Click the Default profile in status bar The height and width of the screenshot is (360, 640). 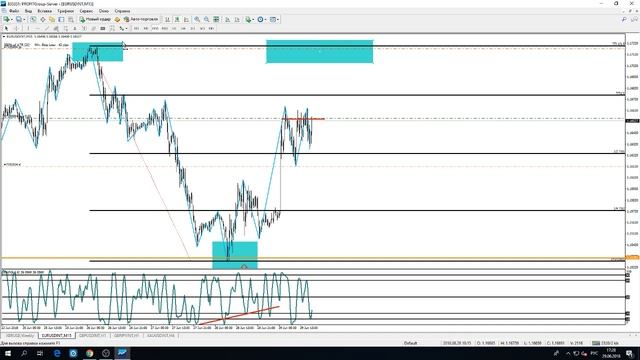(410, 343)
